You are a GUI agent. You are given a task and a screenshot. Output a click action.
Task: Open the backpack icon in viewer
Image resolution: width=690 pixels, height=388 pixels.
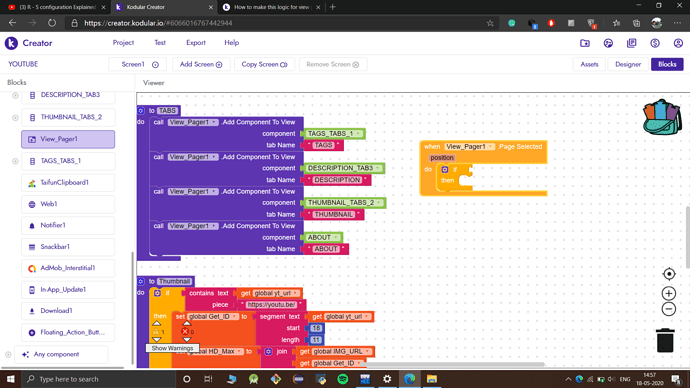(x=662, y=117)
